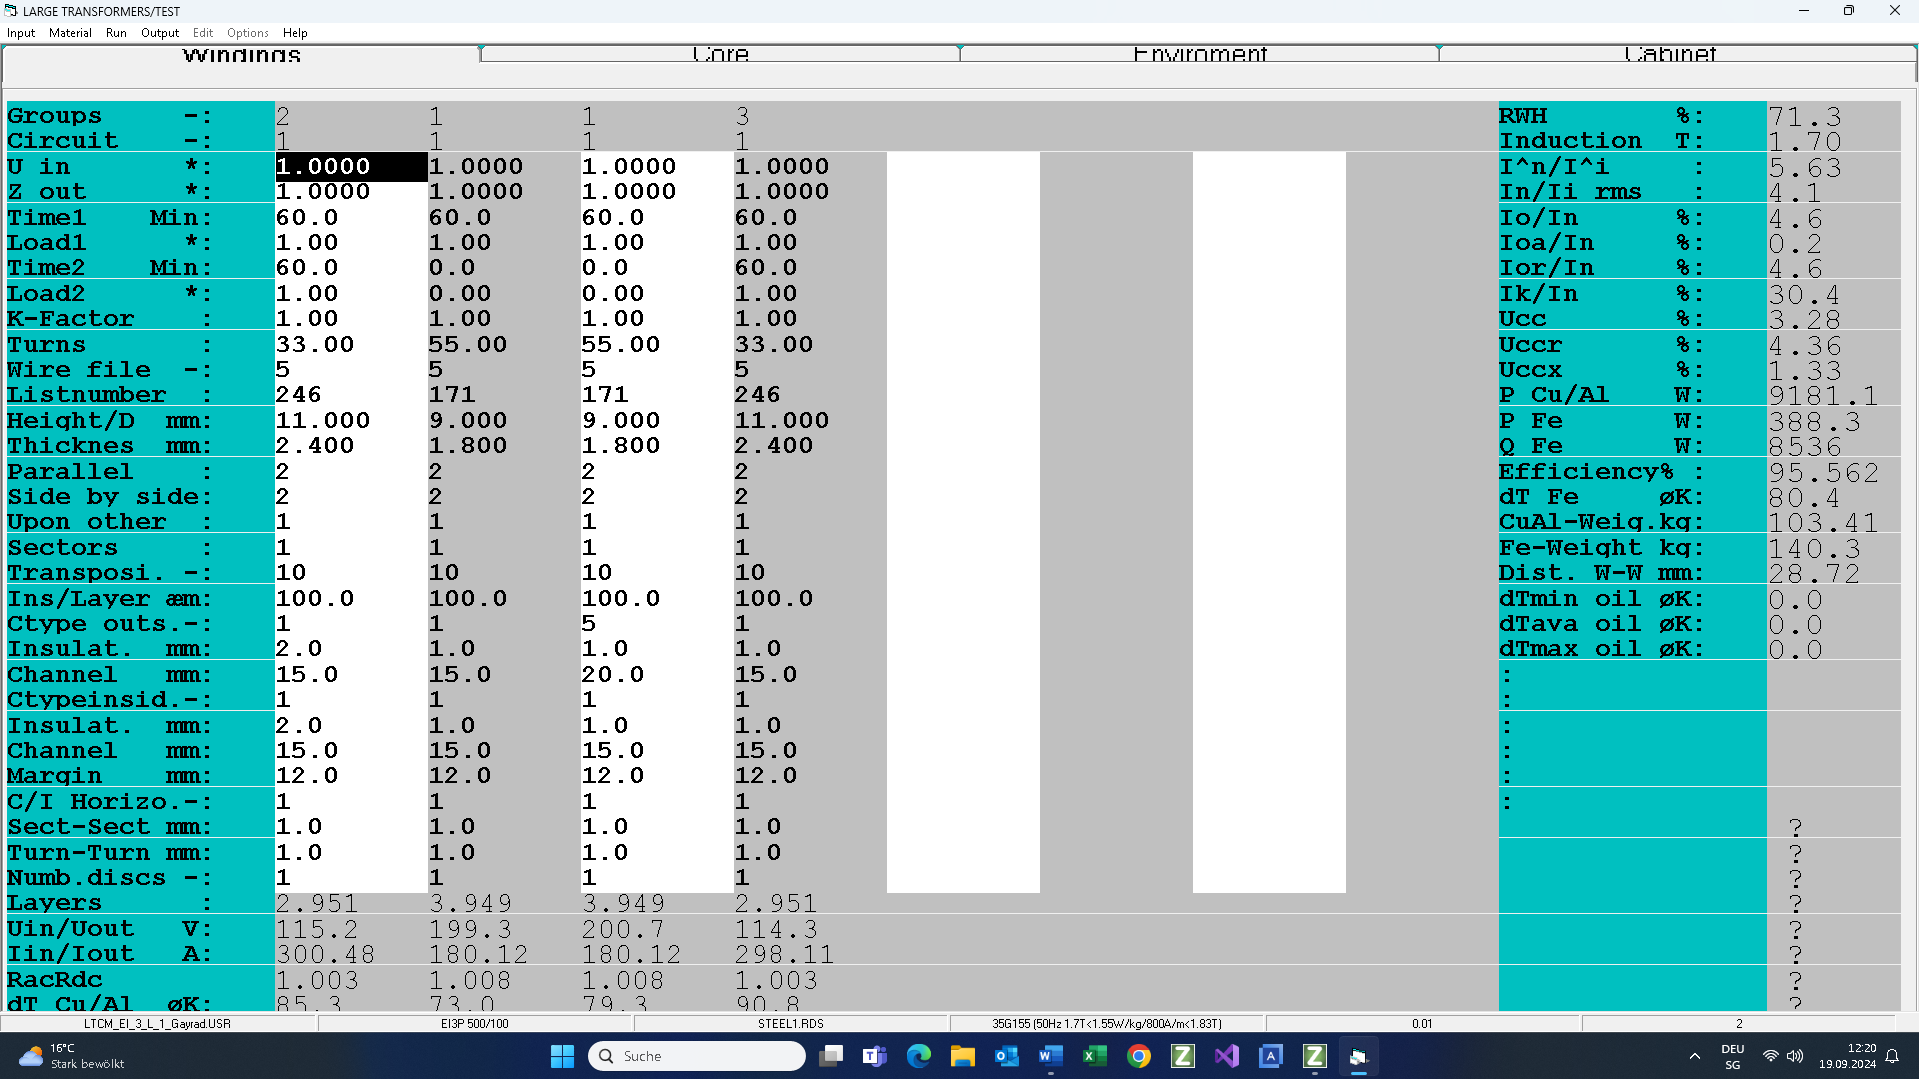Open Microsoft Edge from the taskbar
Screen dimensions: 1919x1079
(x=919, y=1056)
